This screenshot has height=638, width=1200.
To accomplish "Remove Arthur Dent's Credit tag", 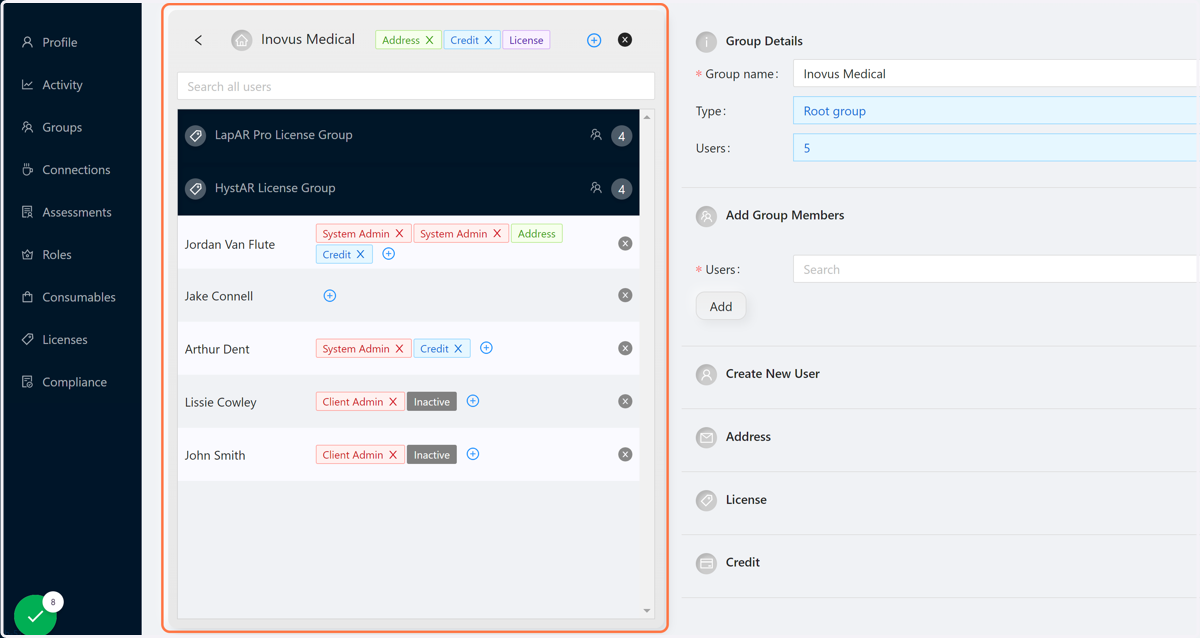I will click(458, 349).
